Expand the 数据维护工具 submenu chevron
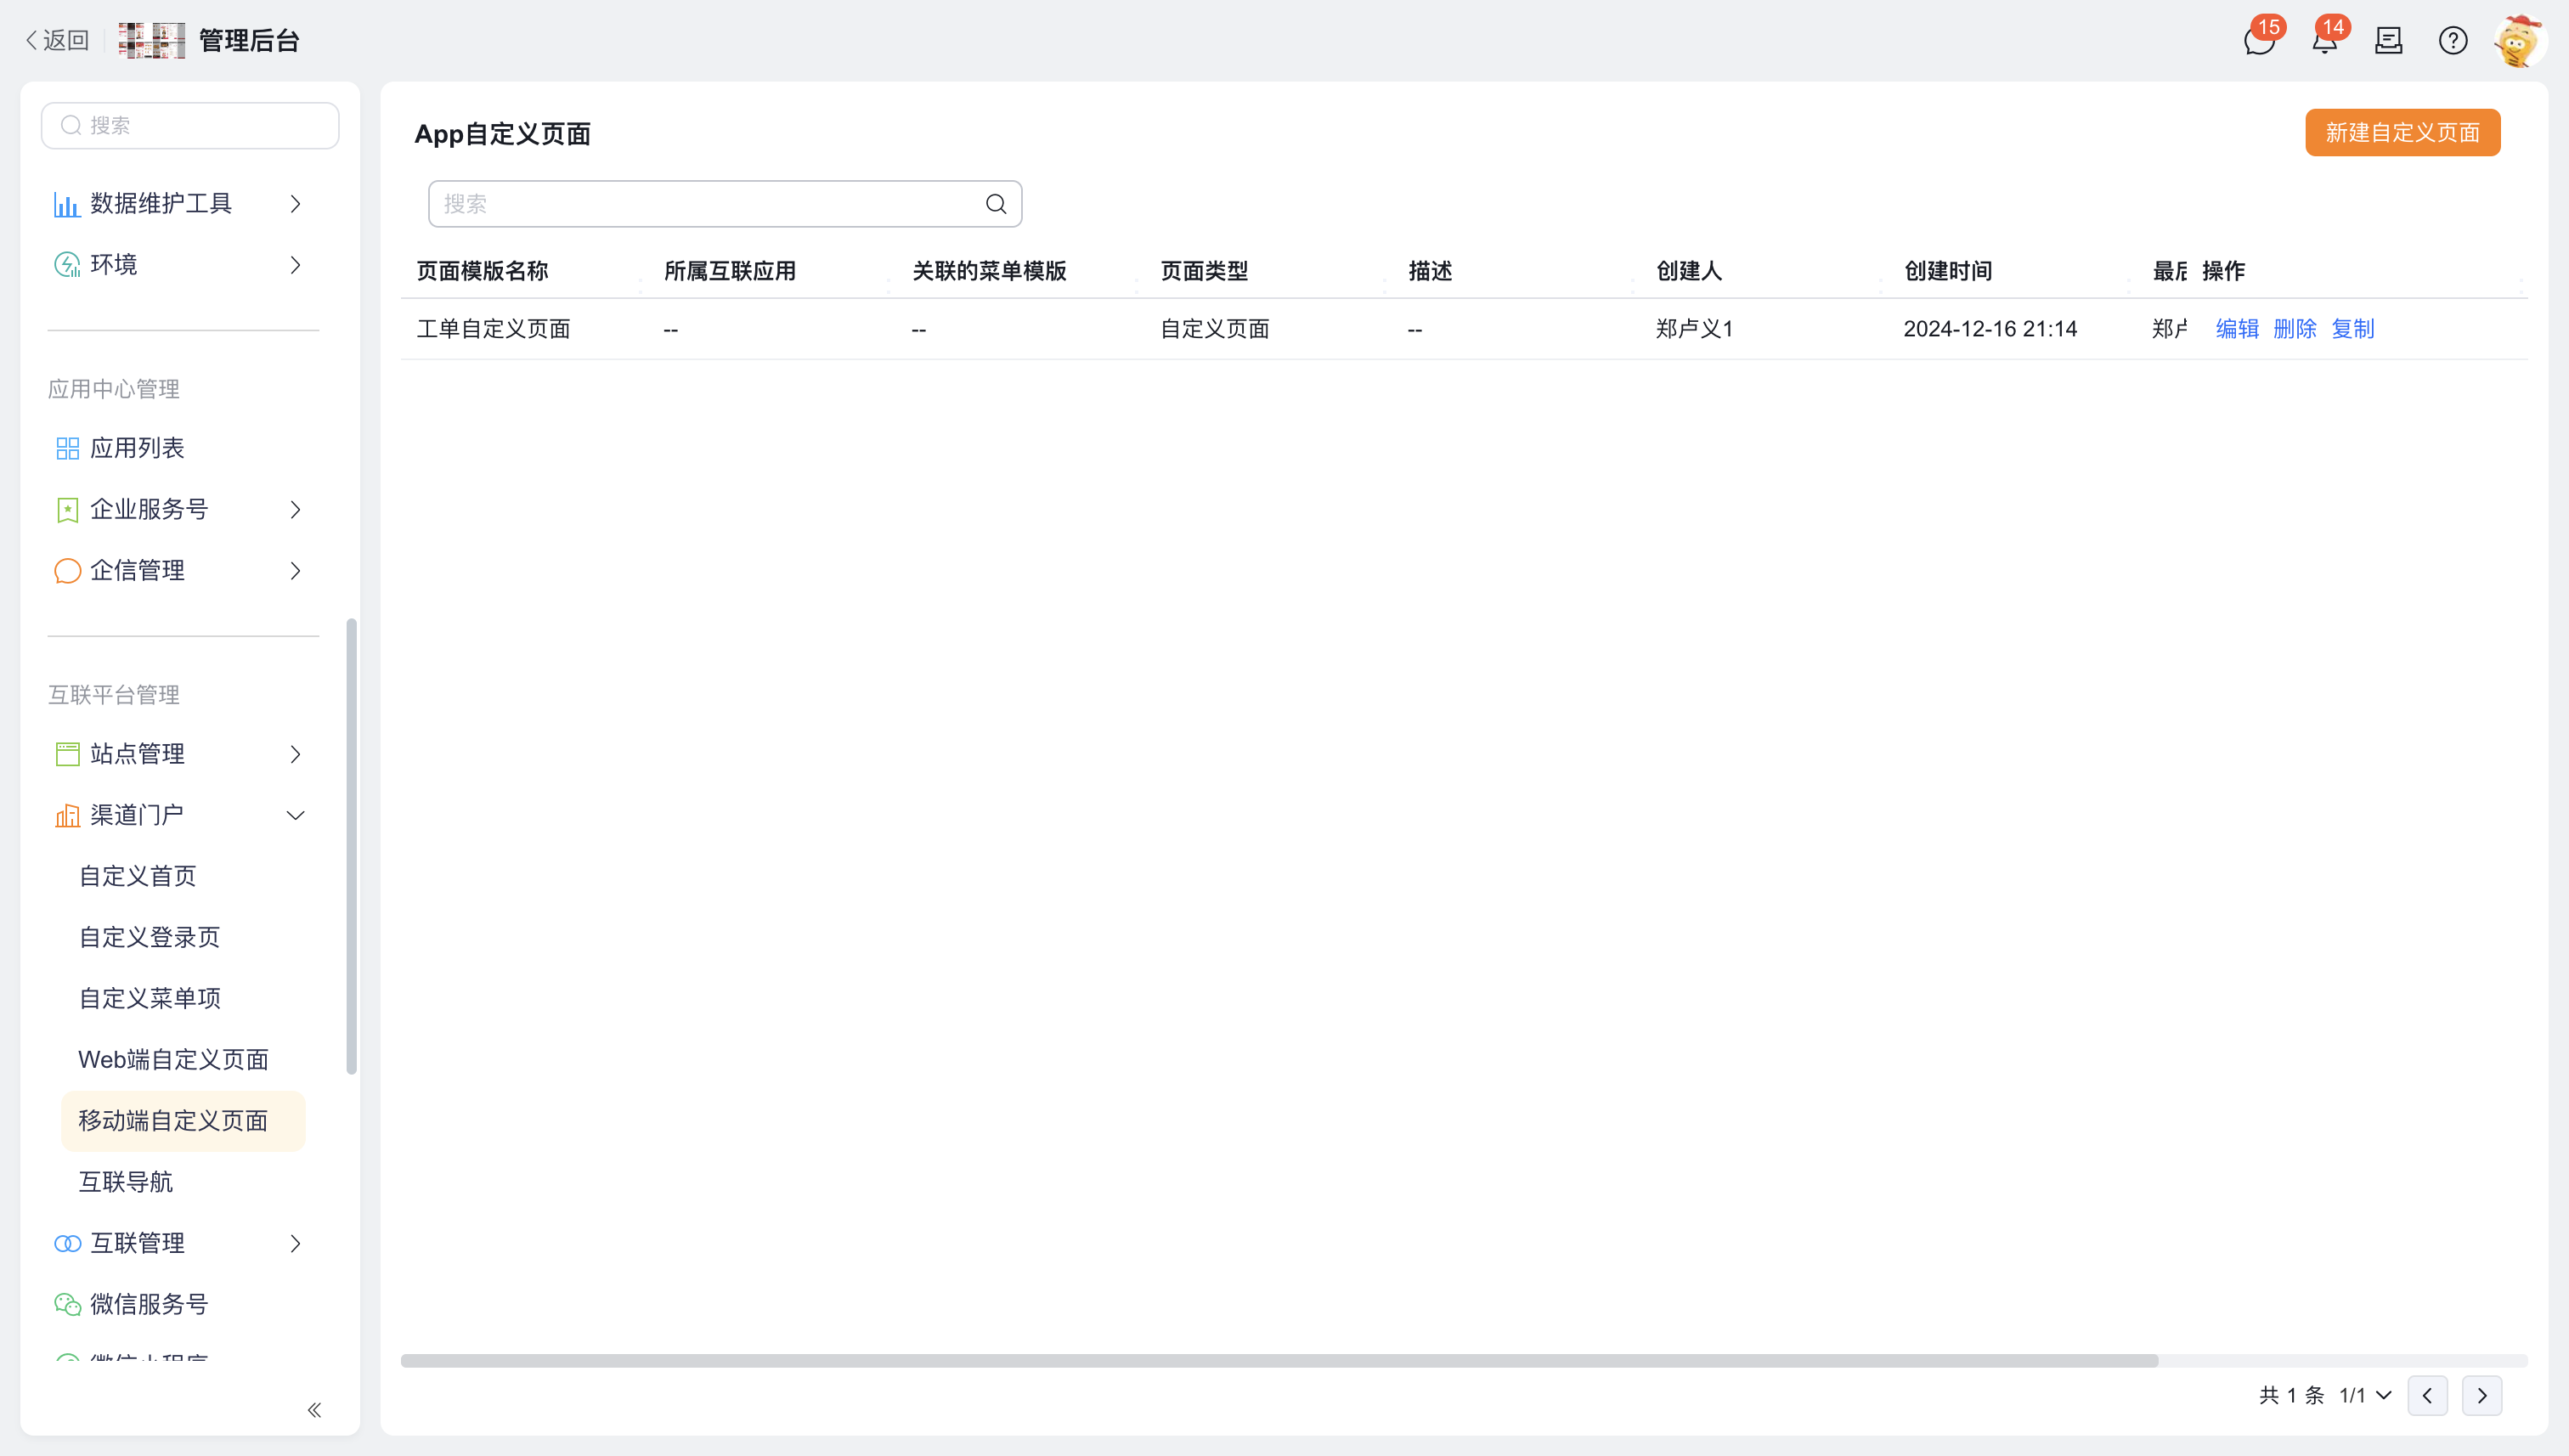Image resolution: width=2569 pixels, height=1456 pixels. 295,204
